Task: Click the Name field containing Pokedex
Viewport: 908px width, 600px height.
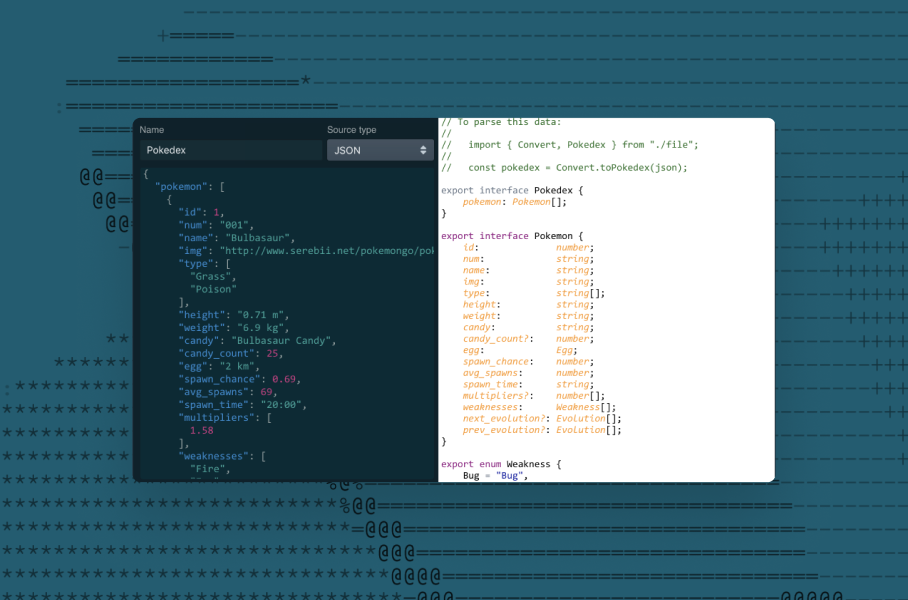Action: [230, 150]
